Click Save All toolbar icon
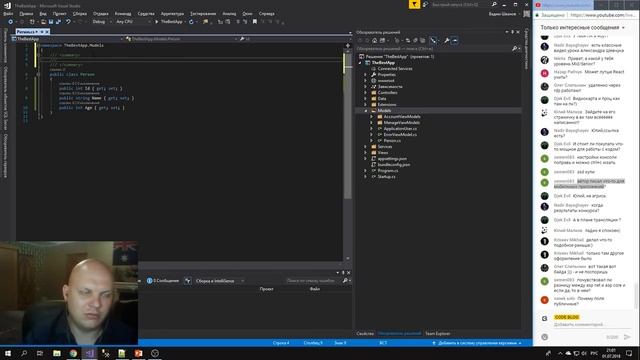Screen dimensions: 640x360 point(58,22)
